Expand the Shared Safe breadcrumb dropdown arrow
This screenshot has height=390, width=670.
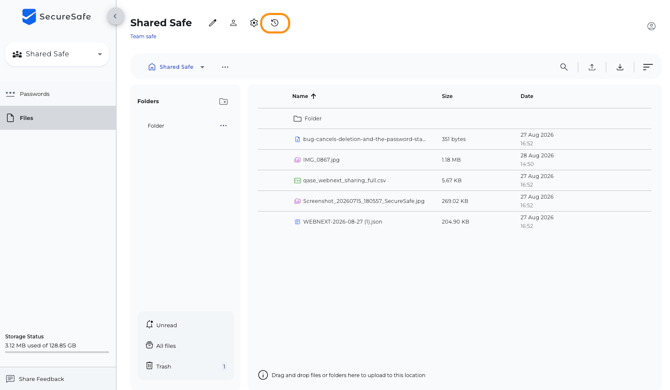[203, 67]
